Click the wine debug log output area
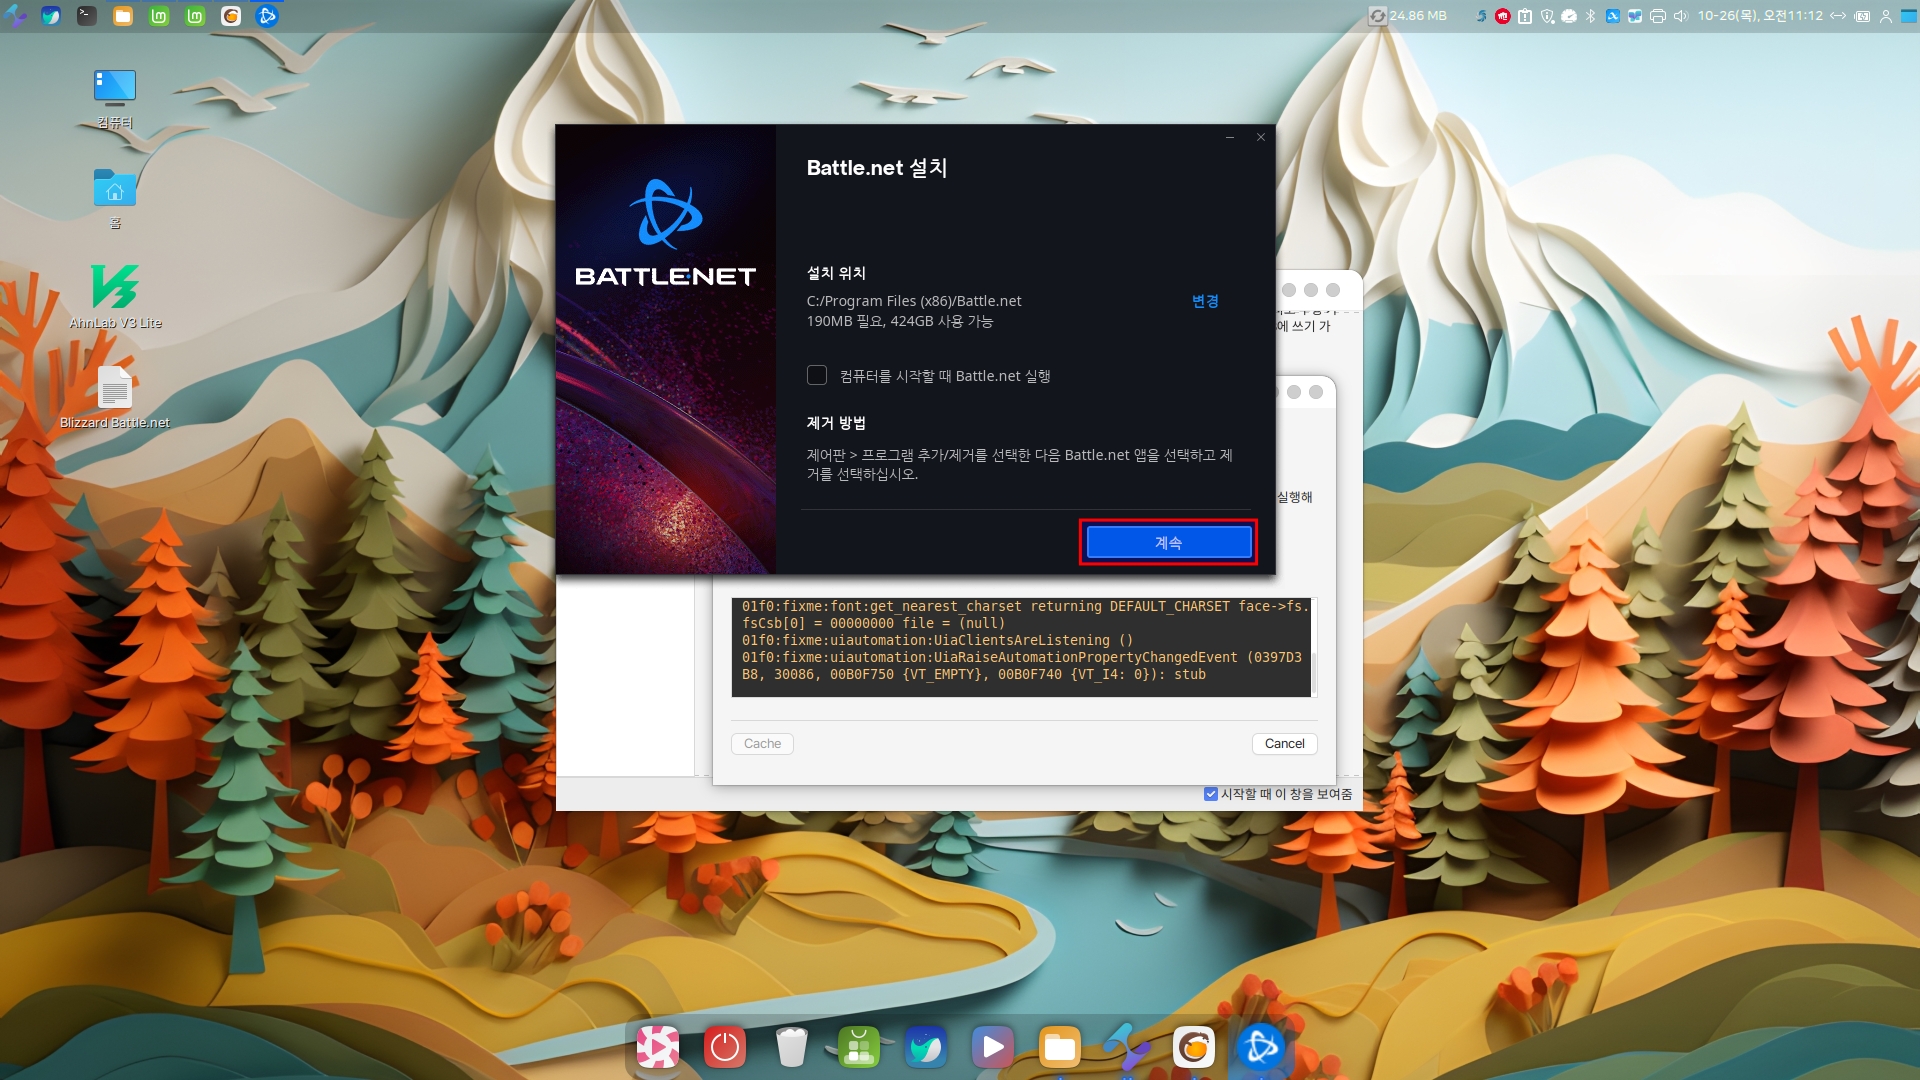This screenshot has height=1080, width=1920. coord(1020,647)
